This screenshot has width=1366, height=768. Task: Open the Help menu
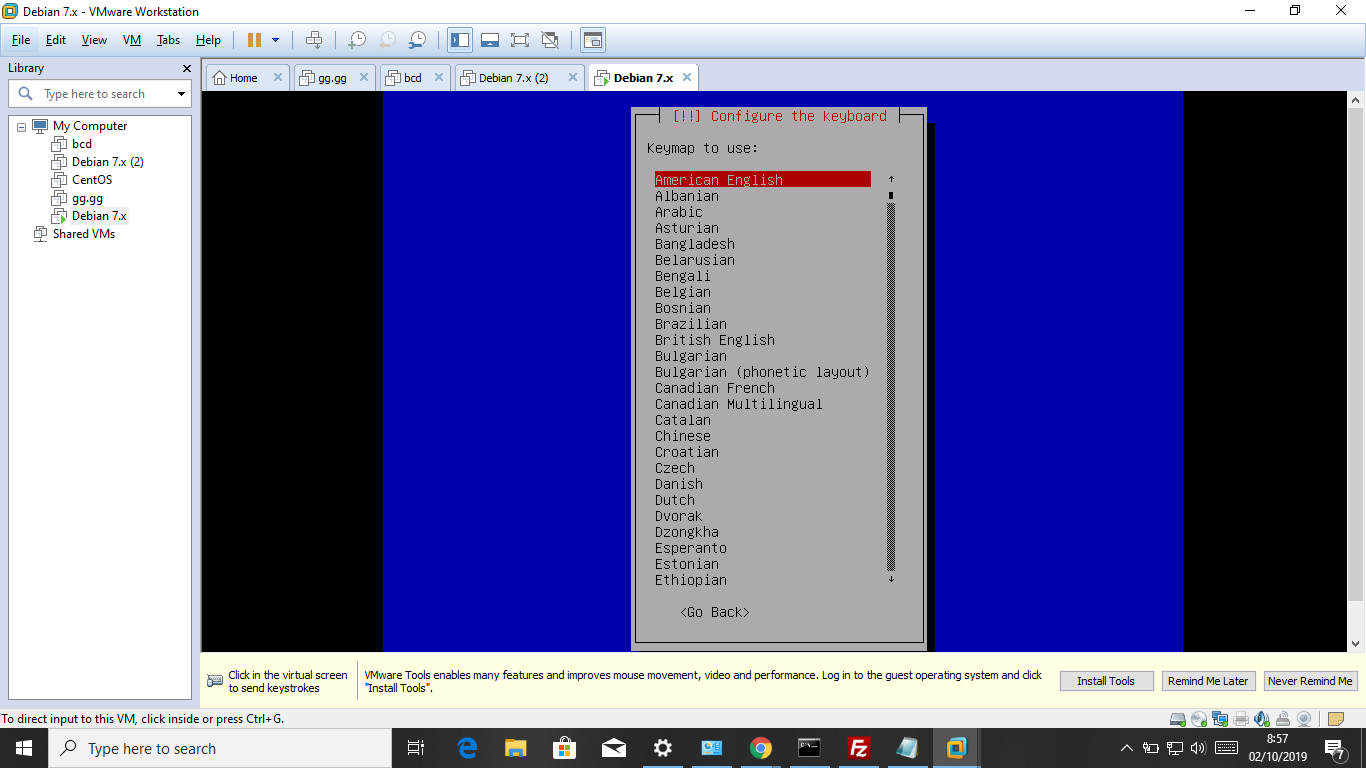click(x=208, y=40)
